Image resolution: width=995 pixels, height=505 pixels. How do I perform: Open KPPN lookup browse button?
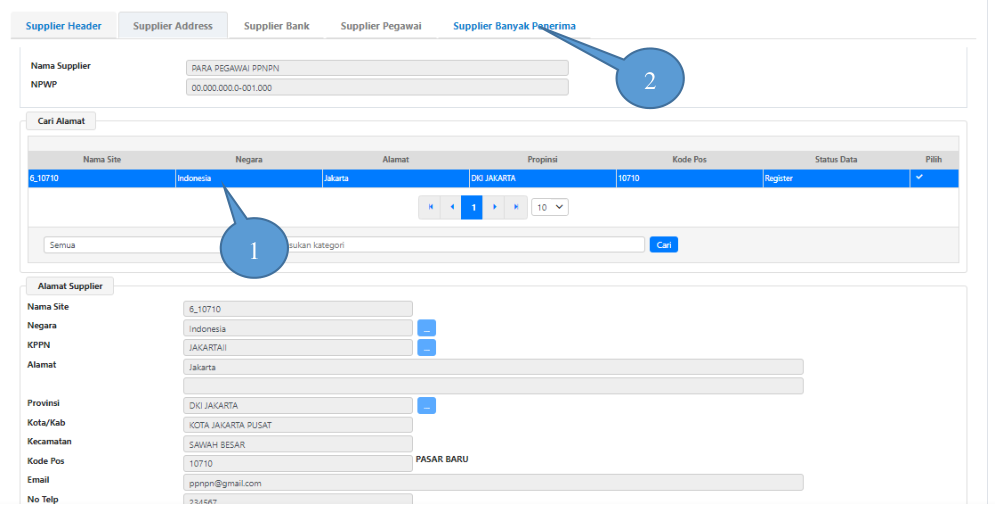pyautogui.click(x=426, y=348)
